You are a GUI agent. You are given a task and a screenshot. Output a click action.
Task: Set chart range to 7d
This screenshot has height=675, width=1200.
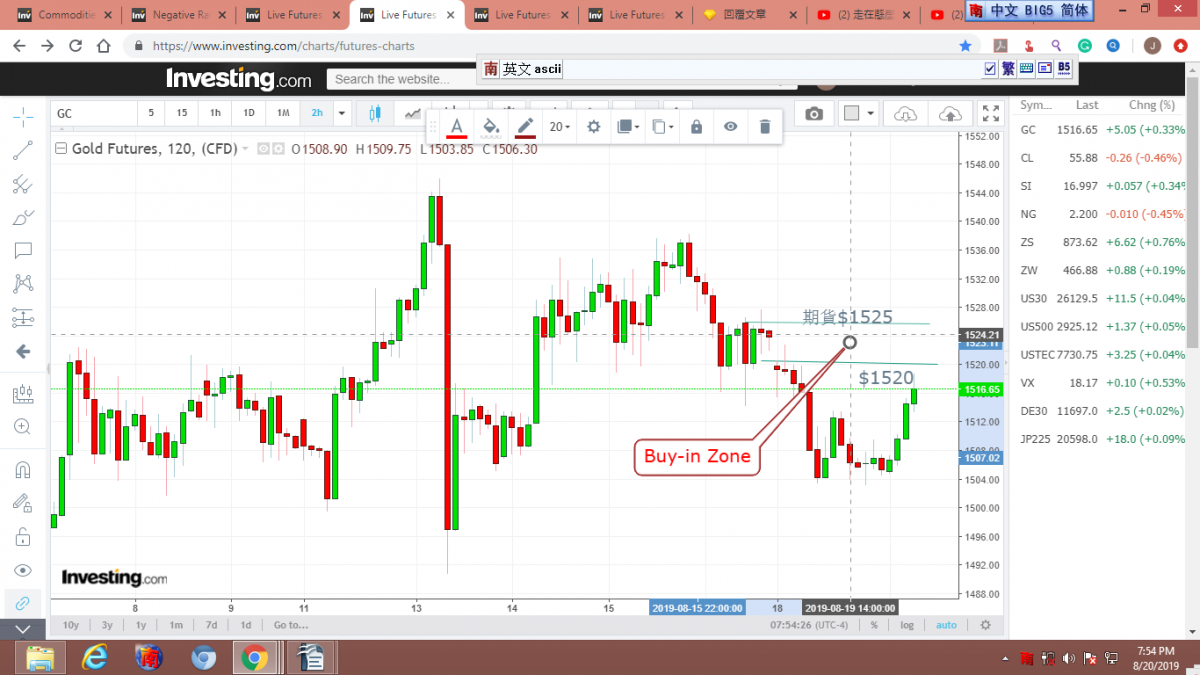coord(211,625)
